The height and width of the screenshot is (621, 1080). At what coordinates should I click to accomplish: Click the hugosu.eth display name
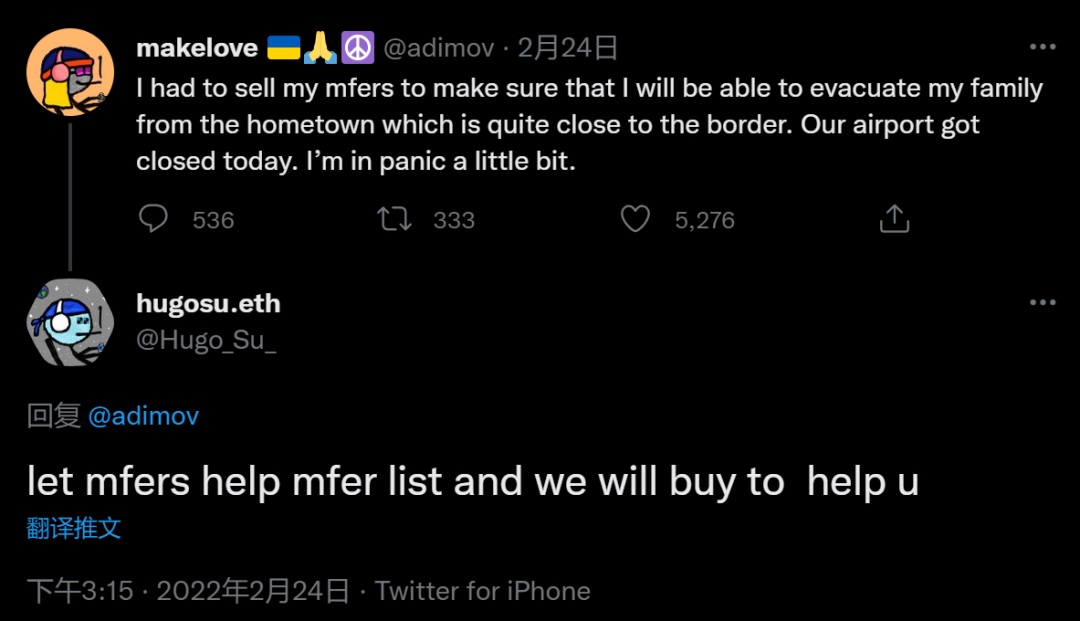coord(208,303)
